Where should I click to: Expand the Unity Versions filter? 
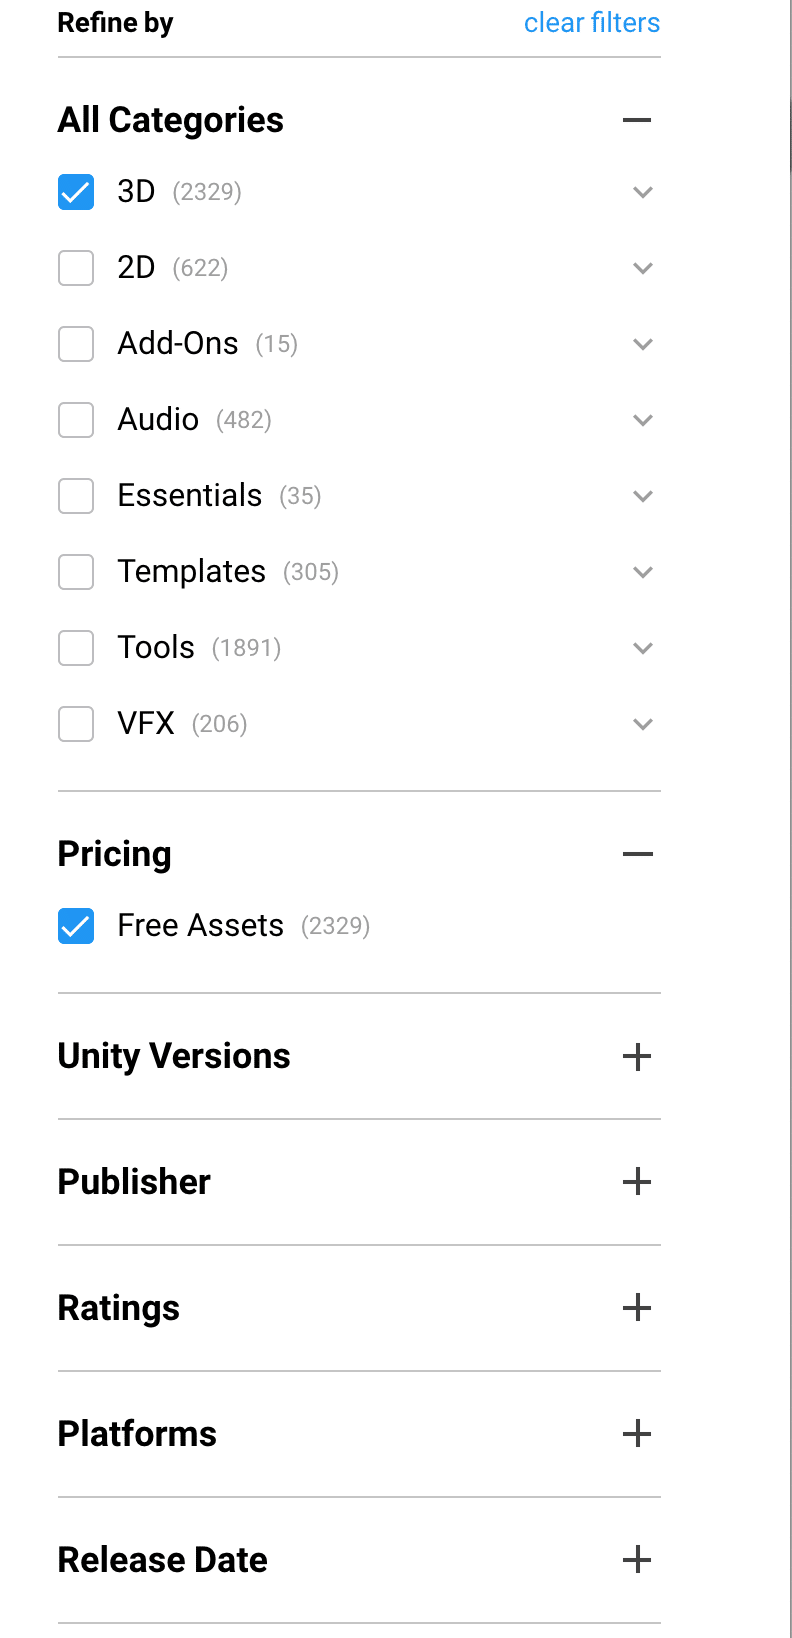[636, 1057]
